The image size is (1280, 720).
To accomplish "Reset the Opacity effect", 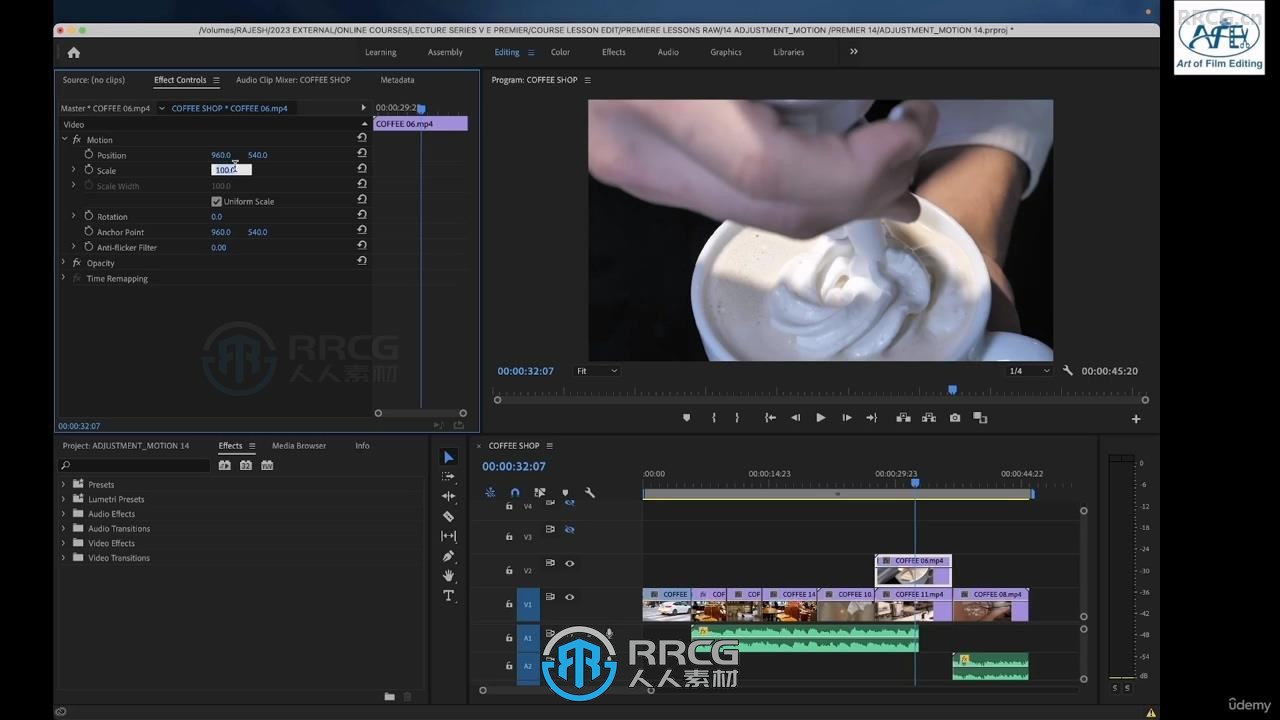I will (362, 261).
